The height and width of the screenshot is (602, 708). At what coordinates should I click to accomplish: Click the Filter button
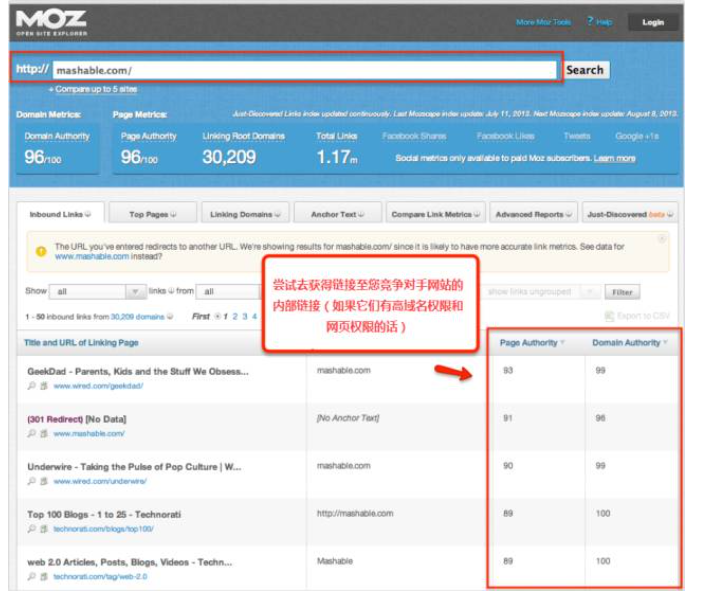coord(622,292)
